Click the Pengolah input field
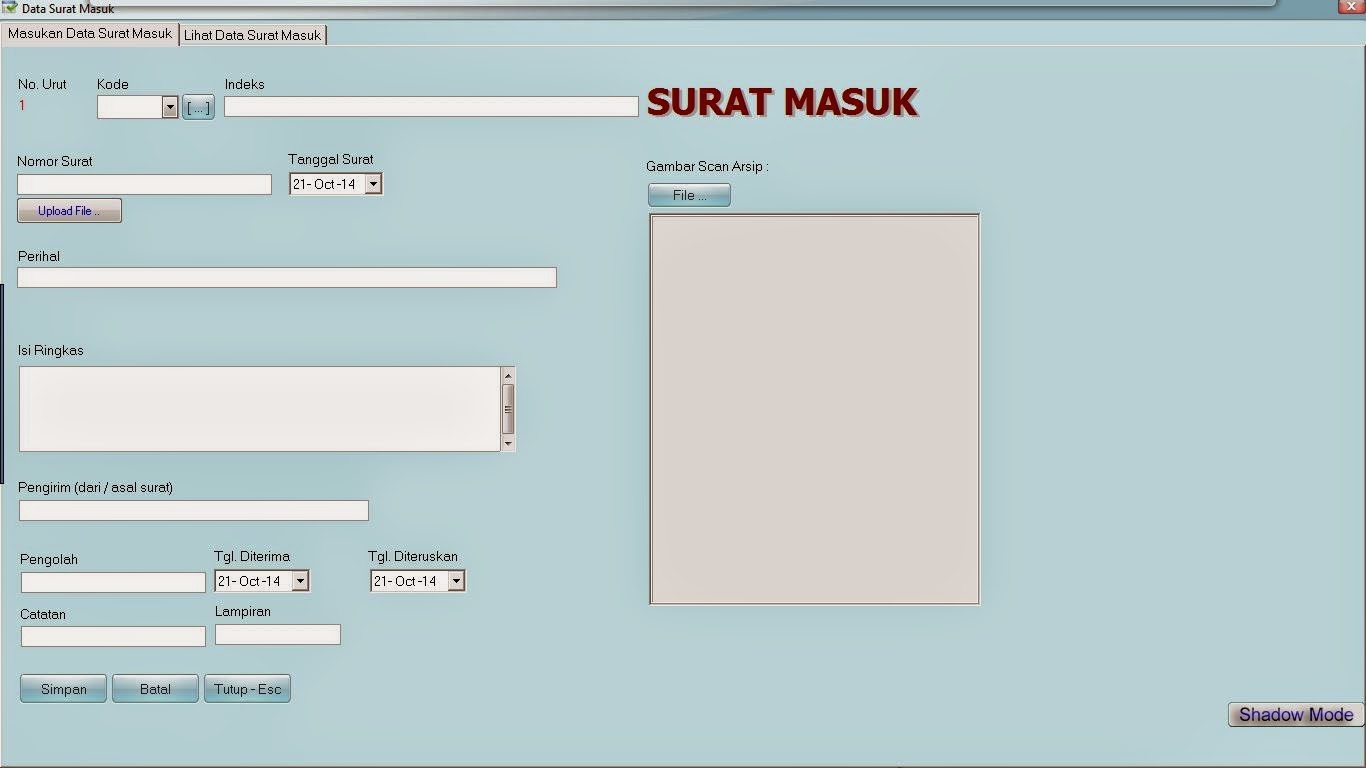This screenshot has height=768, width=1366. pos(113,582)
